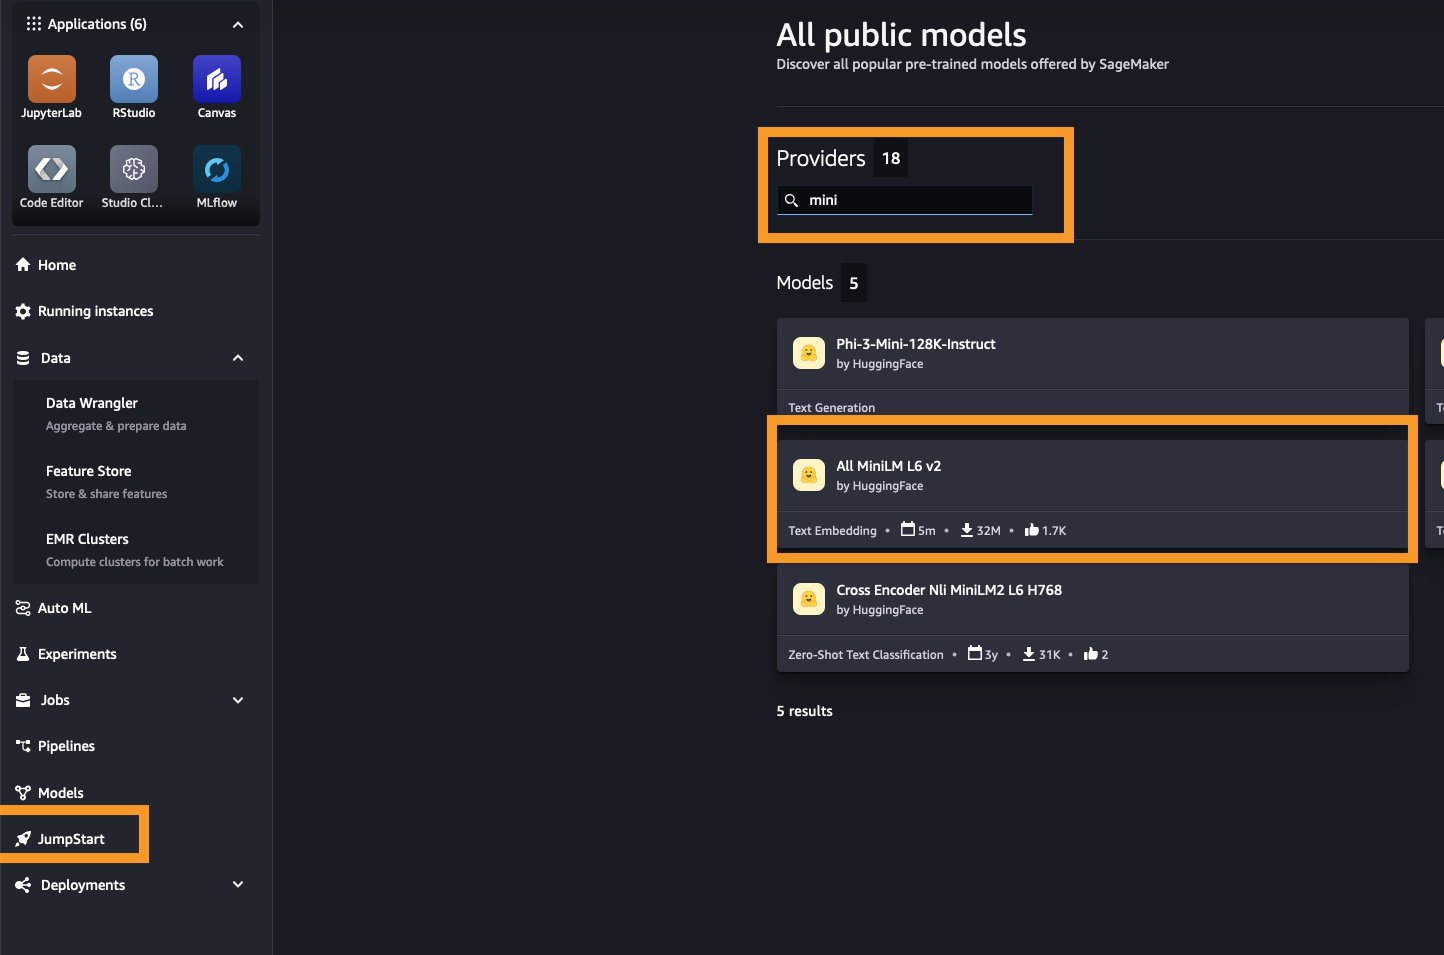Click the Auto ML icon
This screenshot has width=1444, height=955.
click(x=23, y=608)
